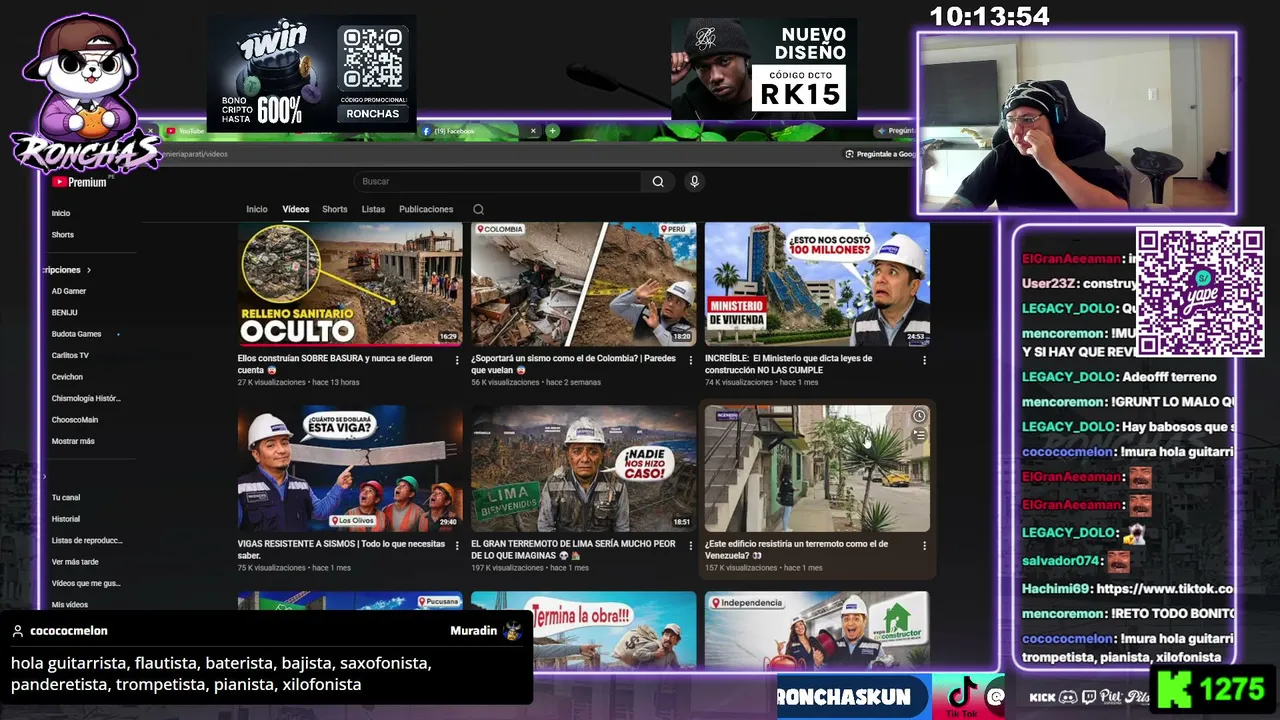Open video title Ellos construían SOBRE BASURA
Viewport: 1280px width, 720px height.
[x=335, y=364]
